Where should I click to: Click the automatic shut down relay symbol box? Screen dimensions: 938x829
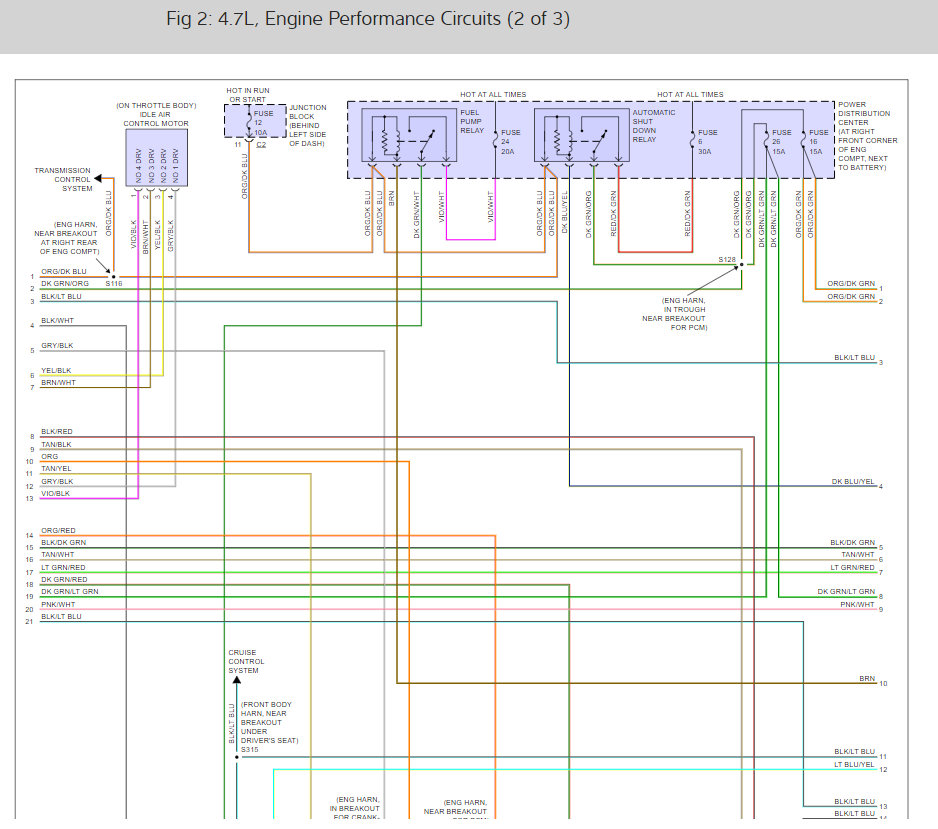[x=581, y=136]
